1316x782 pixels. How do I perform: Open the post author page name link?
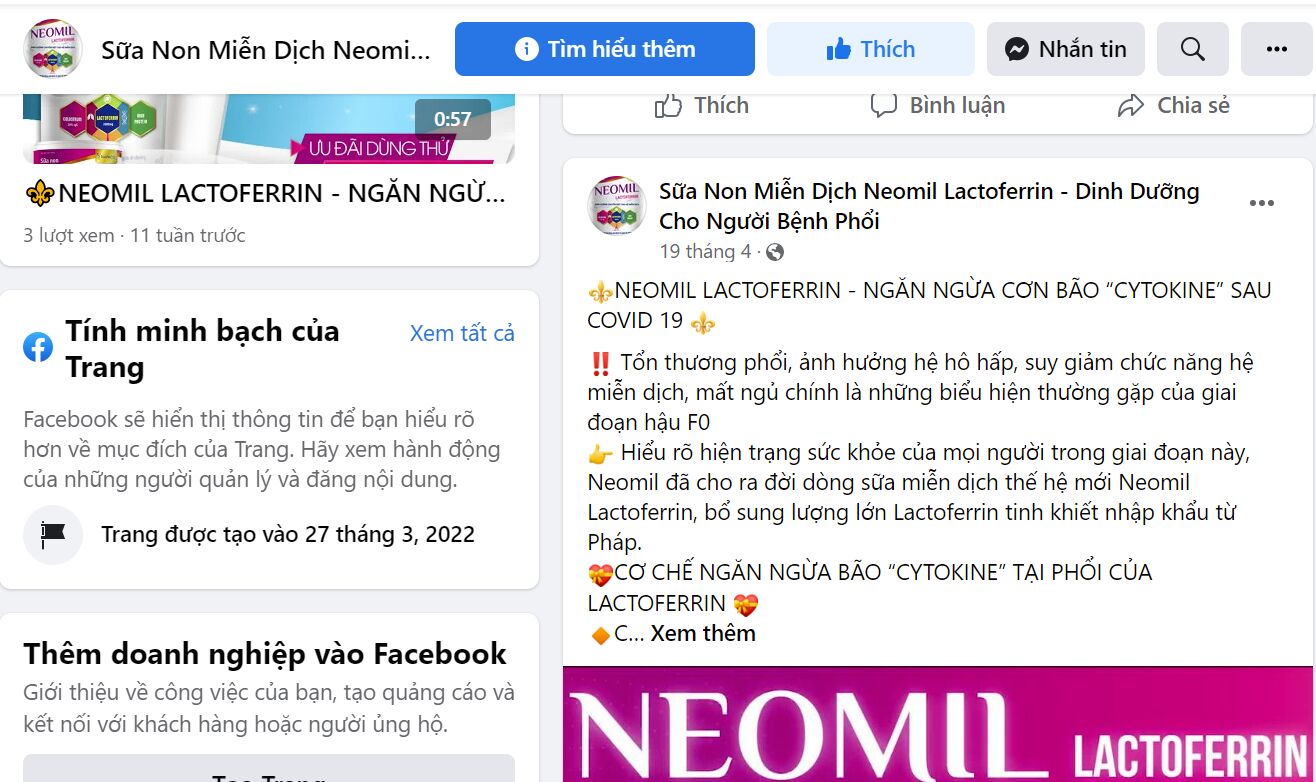click(x=929, y=206)
